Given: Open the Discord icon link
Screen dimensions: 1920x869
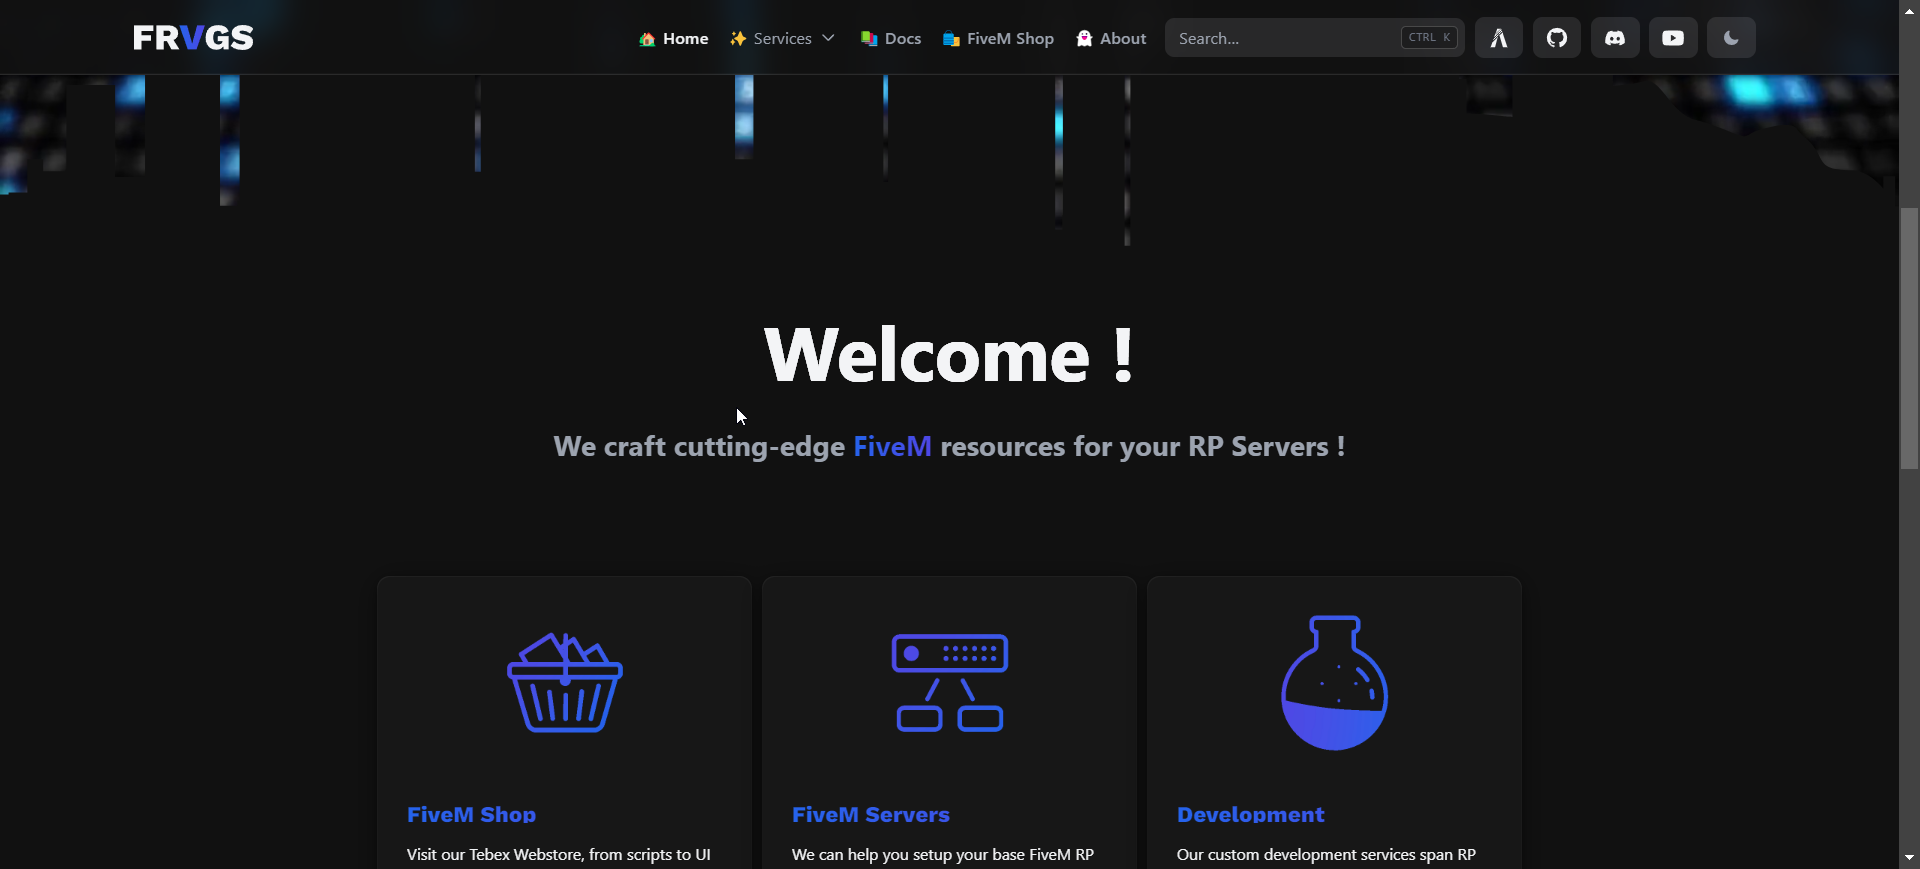Looking at the screenshot, I should pos(1614,38).
